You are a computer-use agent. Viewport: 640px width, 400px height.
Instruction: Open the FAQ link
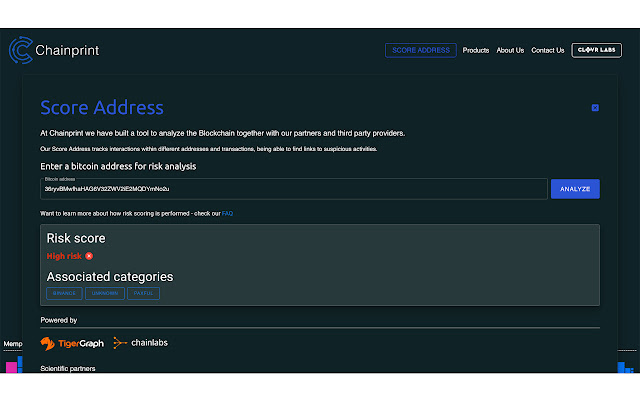pos(227,213)
